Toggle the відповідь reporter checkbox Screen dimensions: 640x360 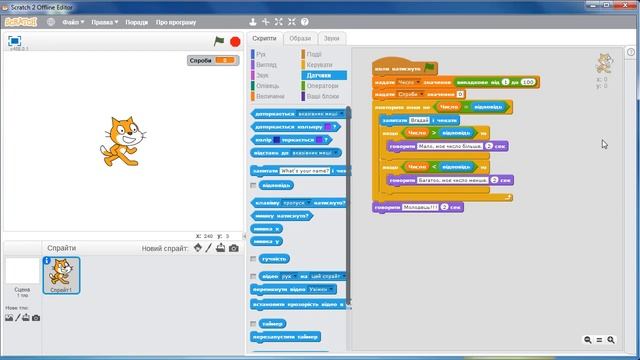pos(253,185)
